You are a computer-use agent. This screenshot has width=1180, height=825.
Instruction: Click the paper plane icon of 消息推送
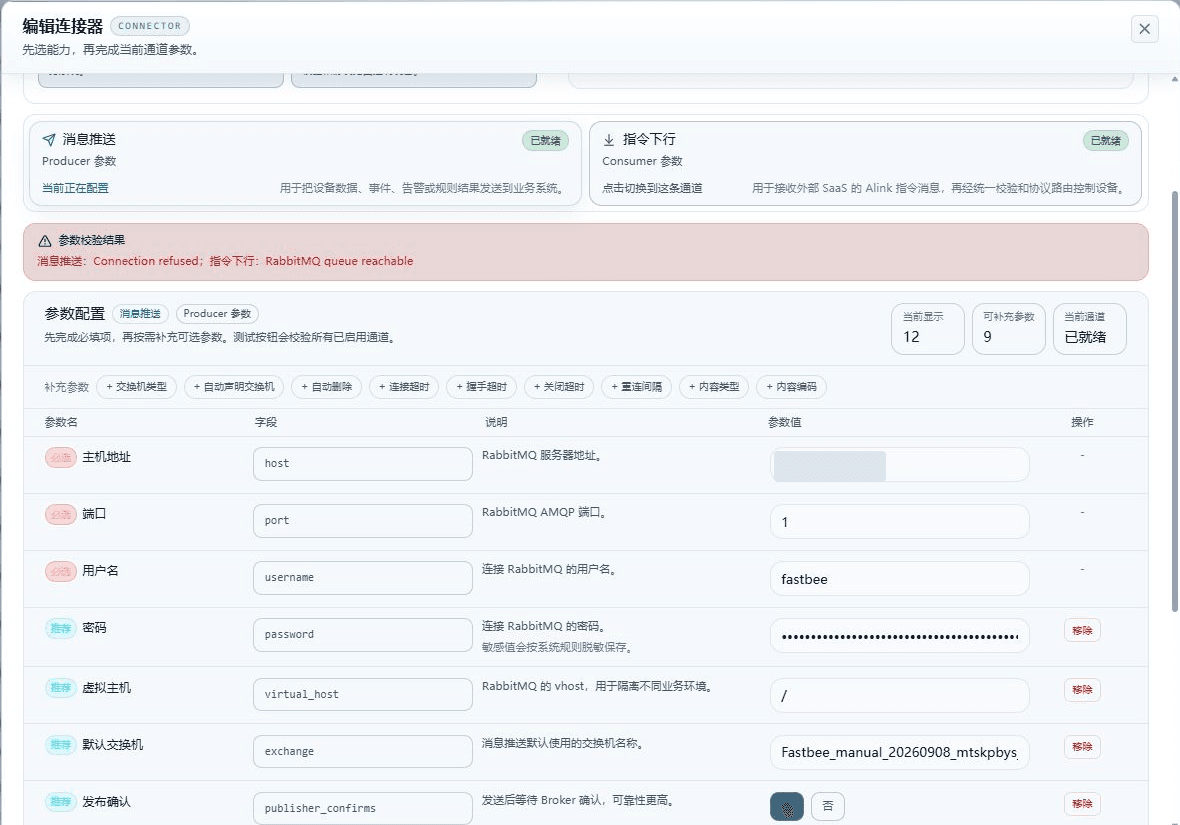[49, 139]
